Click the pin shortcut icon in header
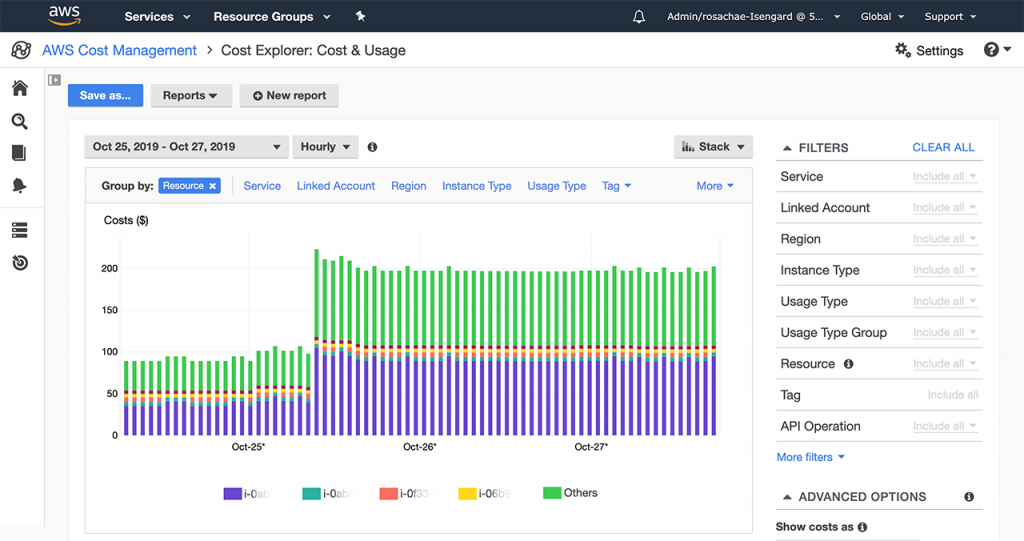The image size is (1024, 541). [x=360, y=17]
